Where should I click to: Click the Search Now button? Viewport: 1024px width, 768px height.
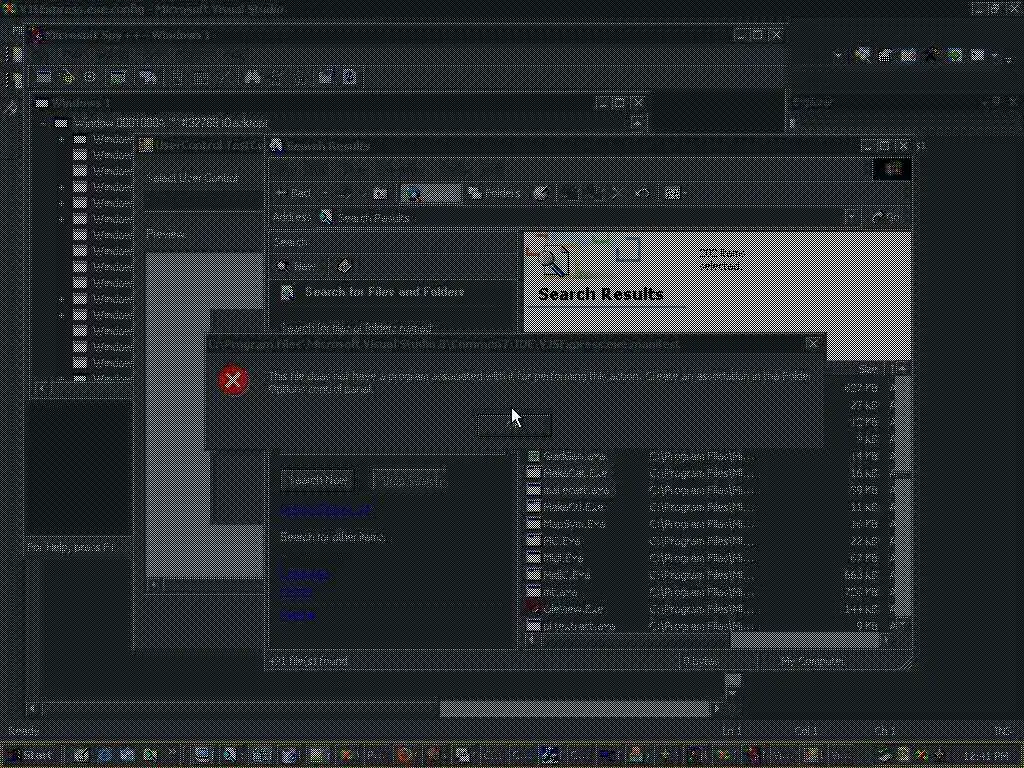click(318, 481)
